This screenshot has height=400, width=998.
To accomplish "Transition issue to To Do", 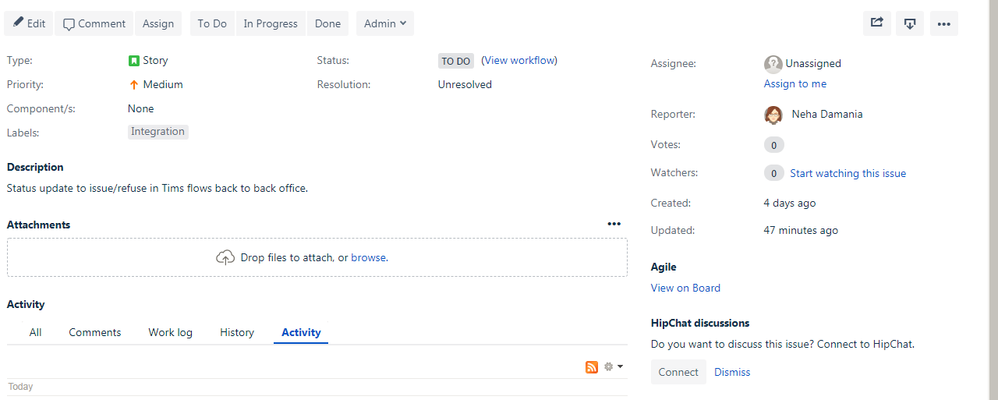I will coord(212,24).
